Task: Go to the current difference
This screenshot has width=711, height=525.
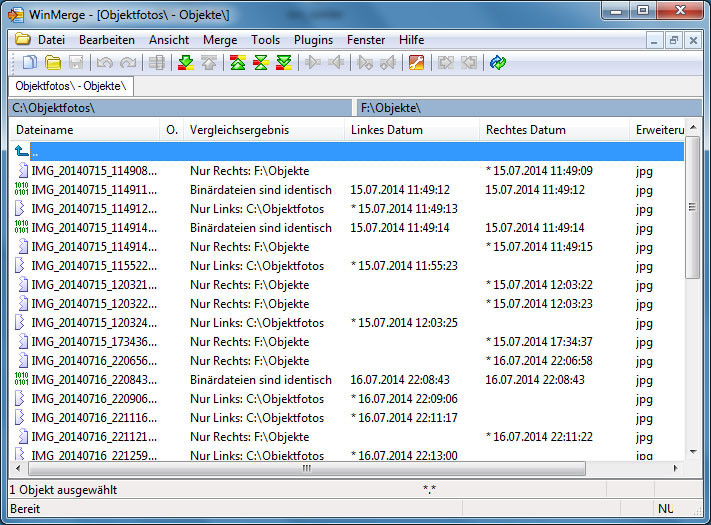Action: [261, 62]
